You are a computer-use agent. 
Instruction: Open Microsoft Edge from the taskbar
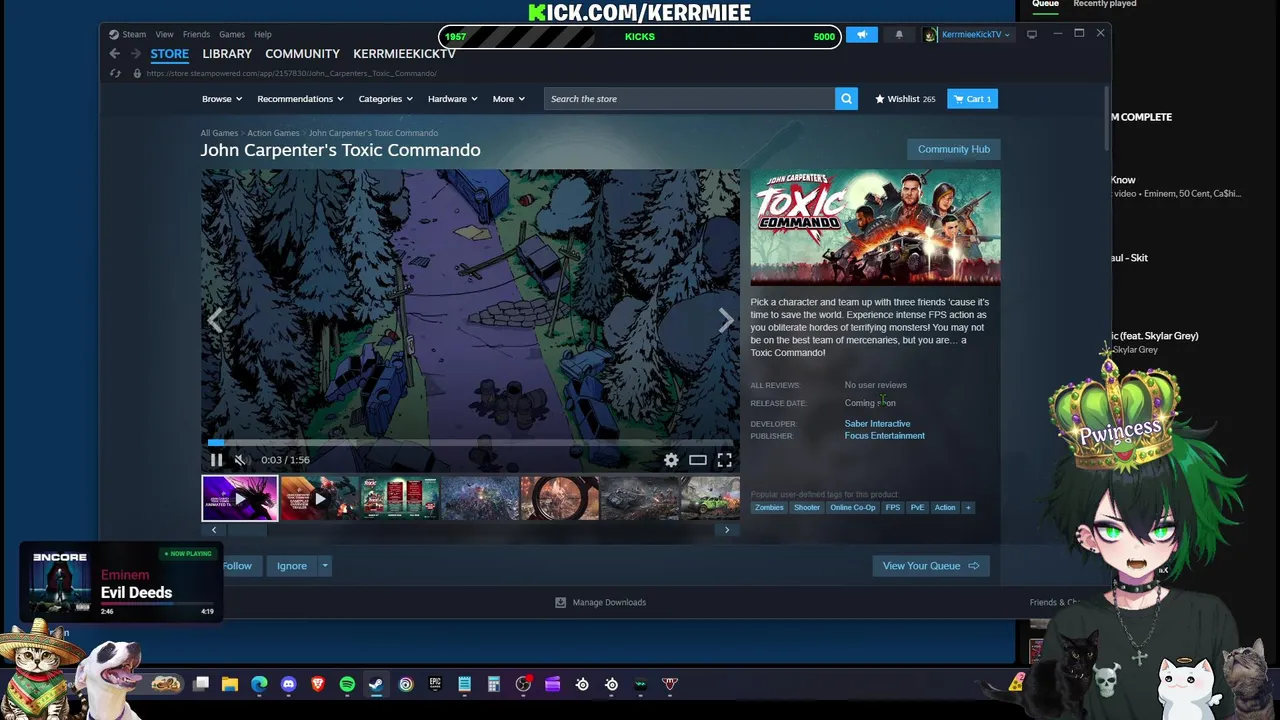[x=259, y=684]
